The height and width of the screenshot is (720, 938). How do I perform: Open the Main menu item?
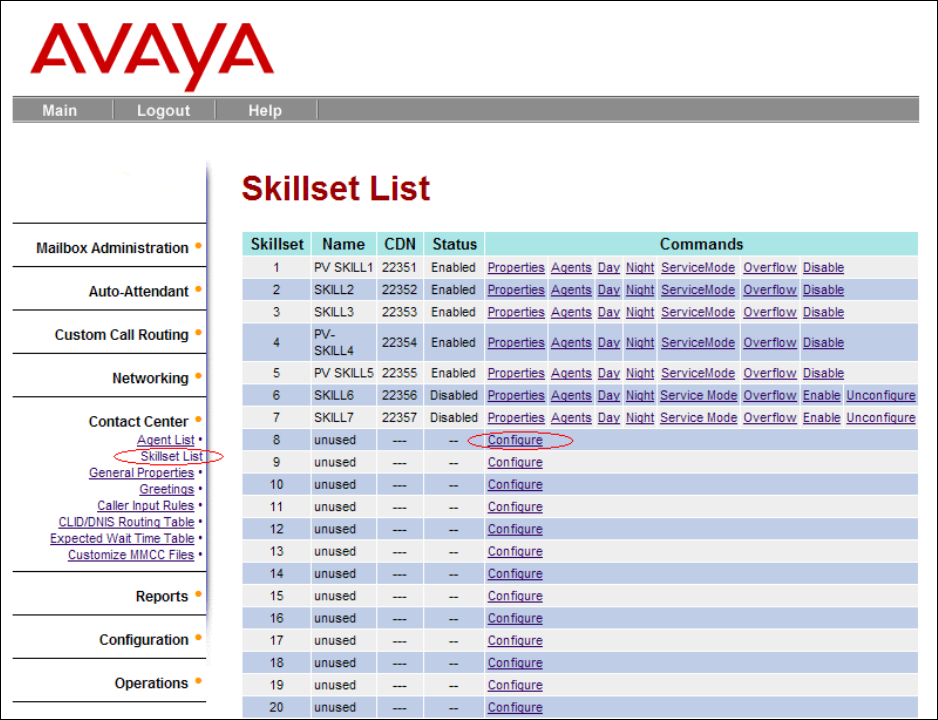pos(60,111)
